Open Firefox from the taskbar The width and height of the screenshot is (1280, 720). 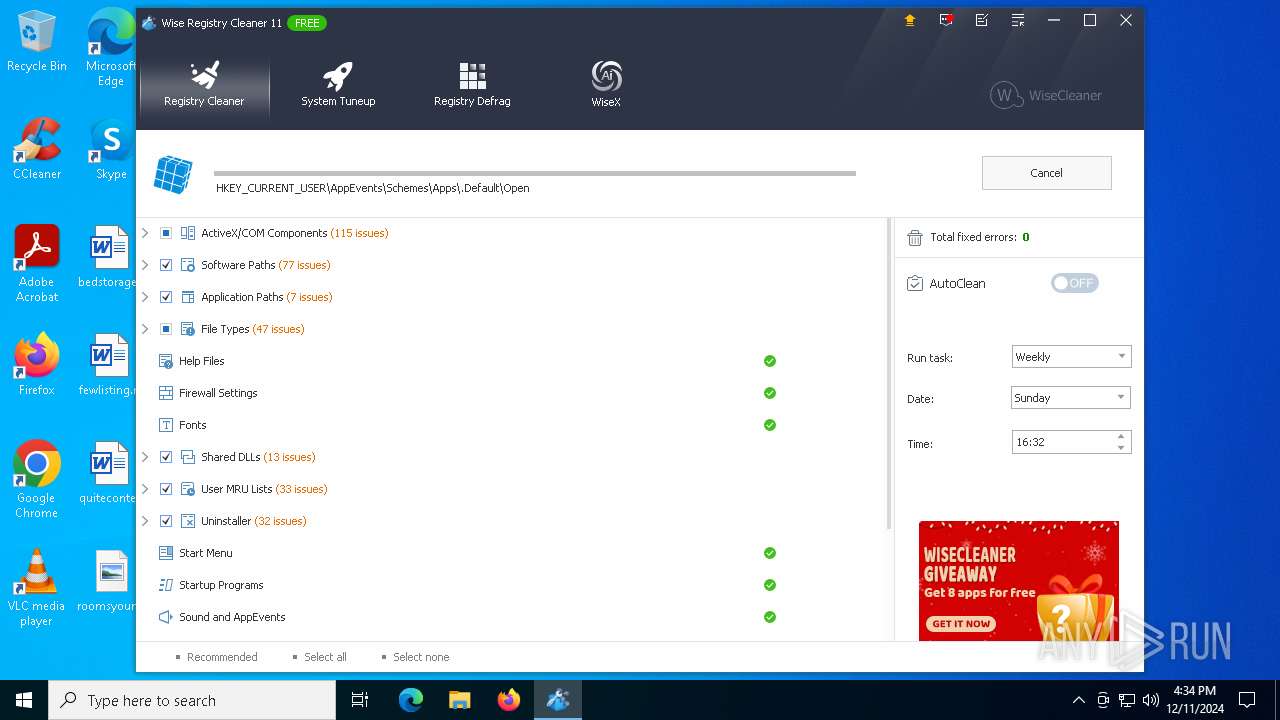coord(508,700)
